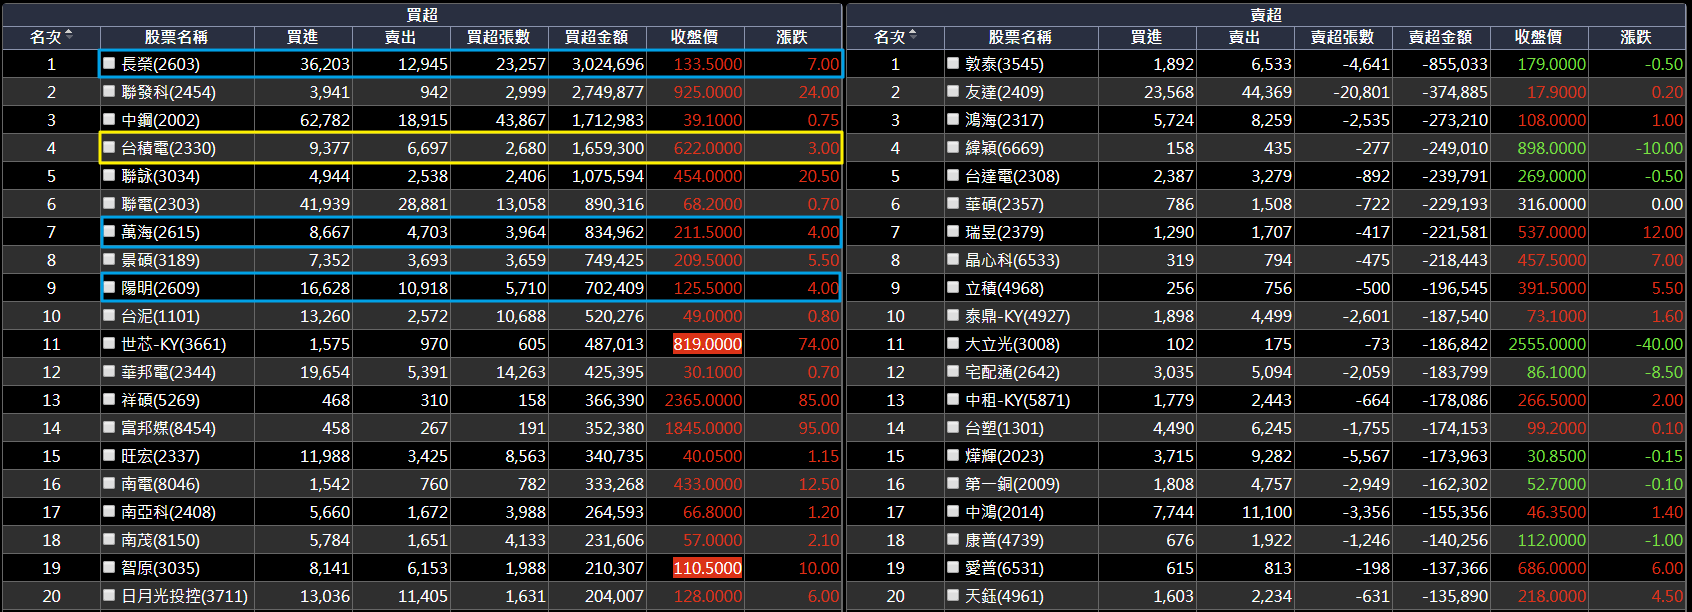
Task: Check the box for 鴻海(2317)
Action: click(x=954, y=119)
